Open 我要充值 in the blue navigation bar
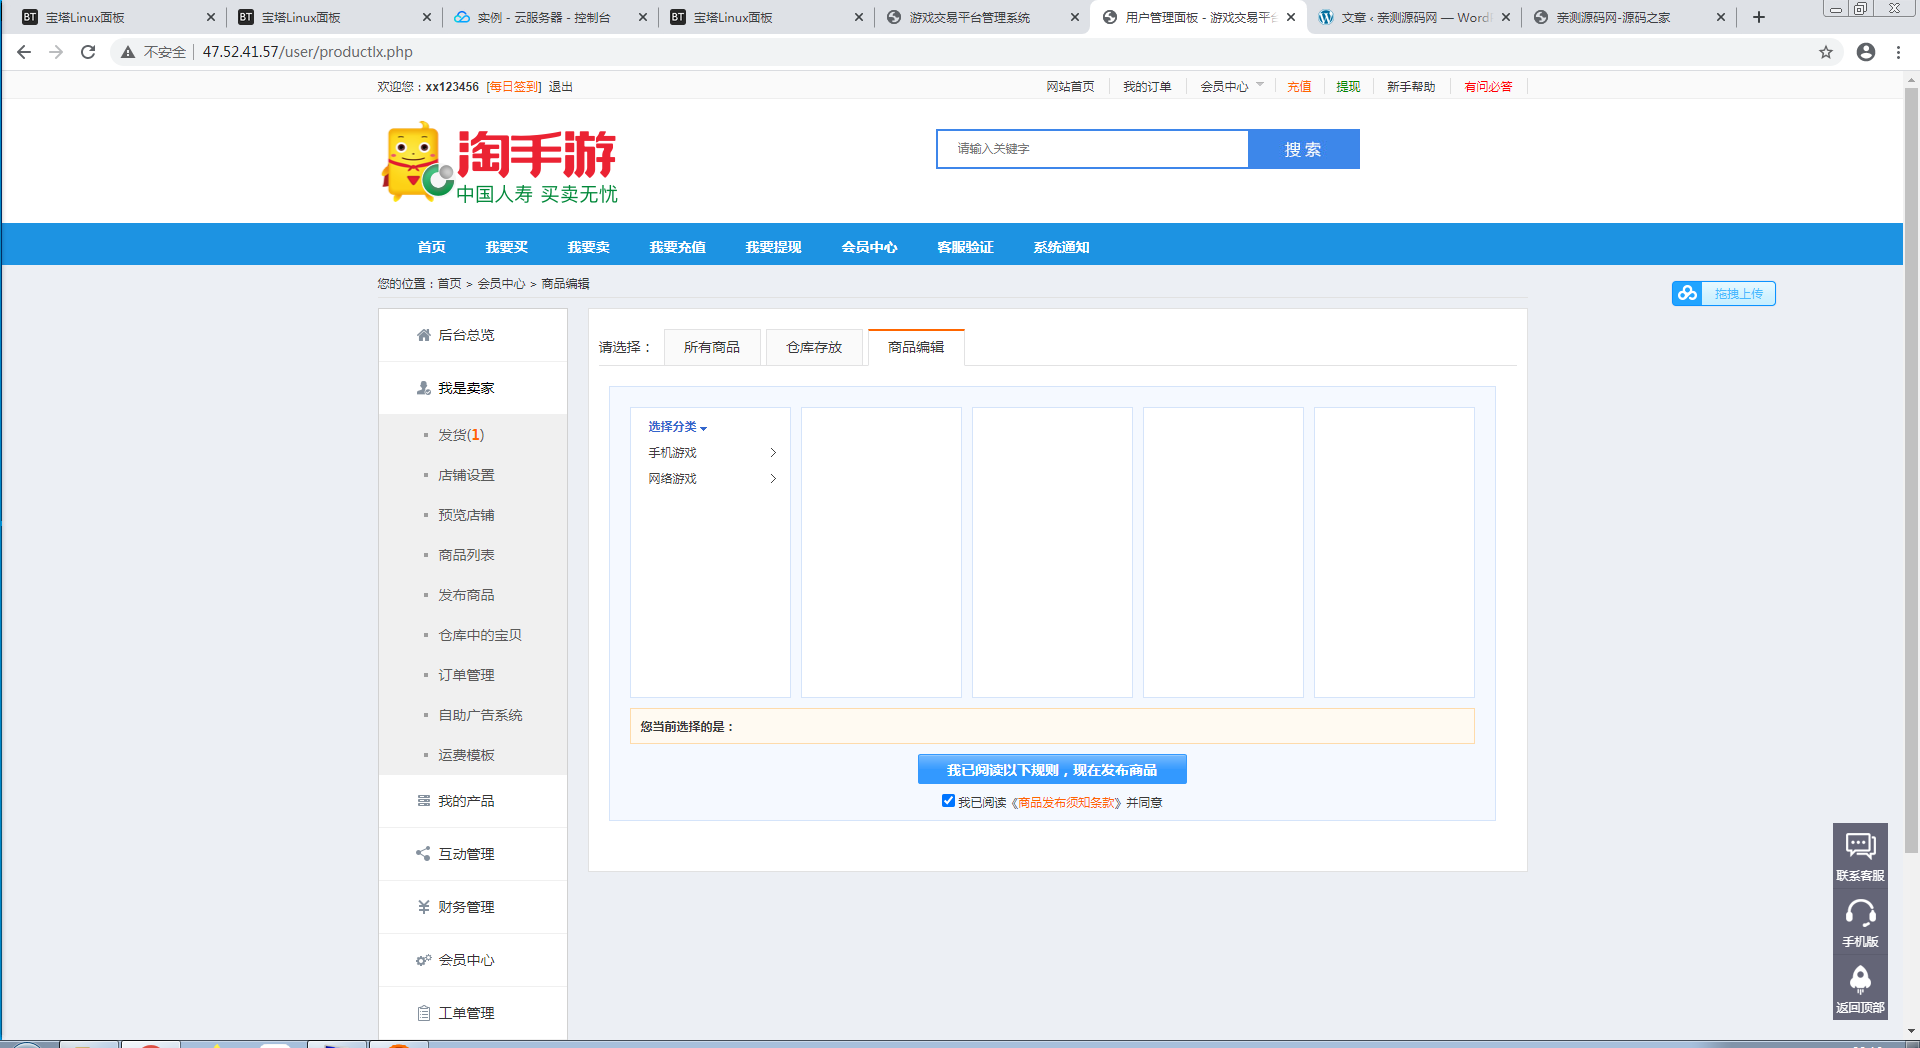The width and height of the screenshot is (1920, 1048). [x=677, y=247]
